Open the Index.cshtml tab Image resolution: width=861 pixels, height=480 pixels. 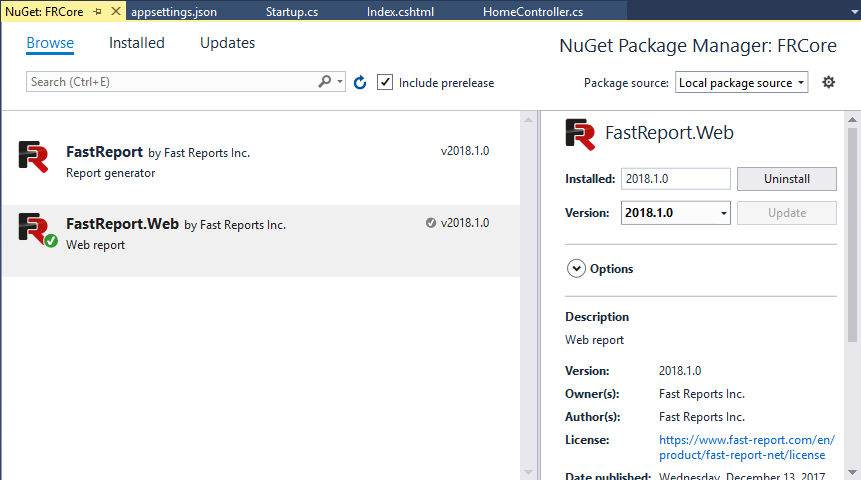click(x=400, y=12)
